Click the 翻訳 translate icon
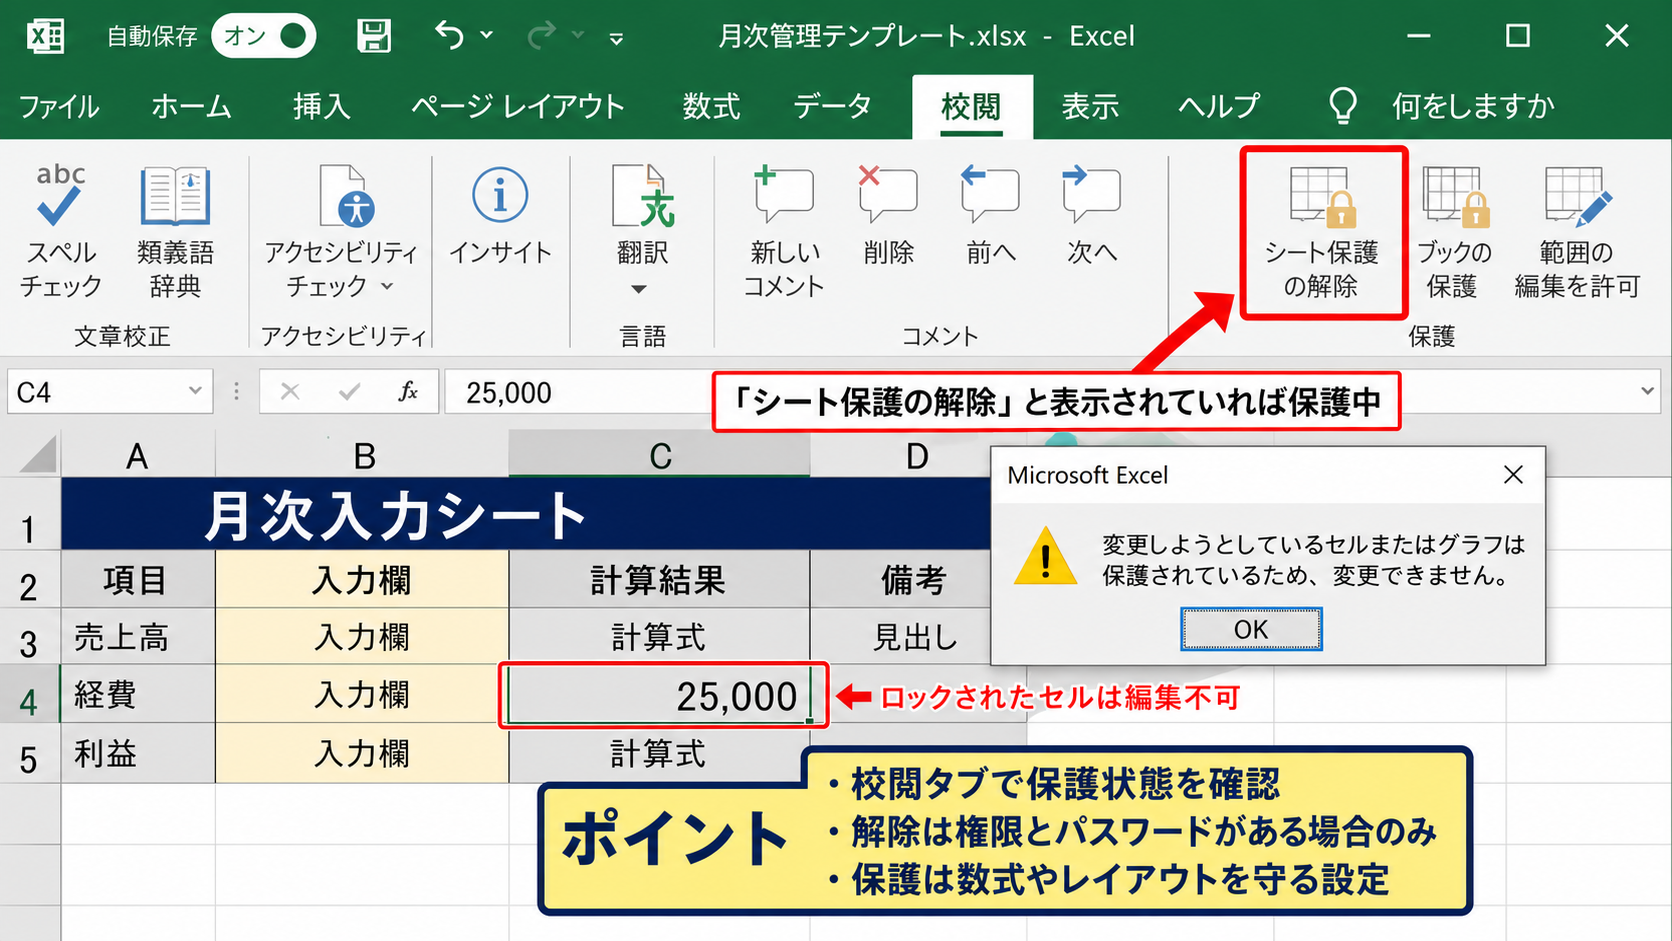 (x=642, y=197)
